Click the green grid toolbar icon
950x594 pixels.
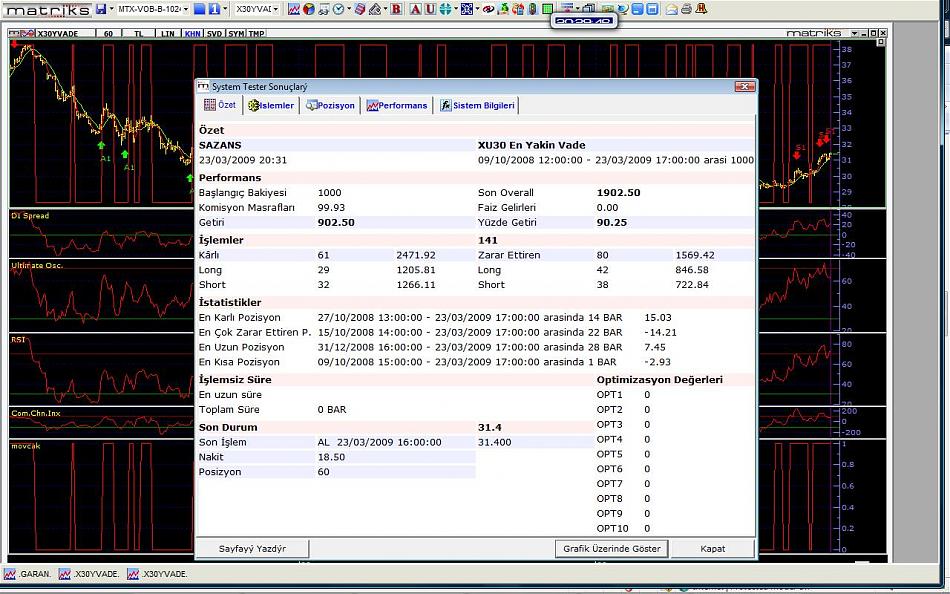tap(547, 9)
